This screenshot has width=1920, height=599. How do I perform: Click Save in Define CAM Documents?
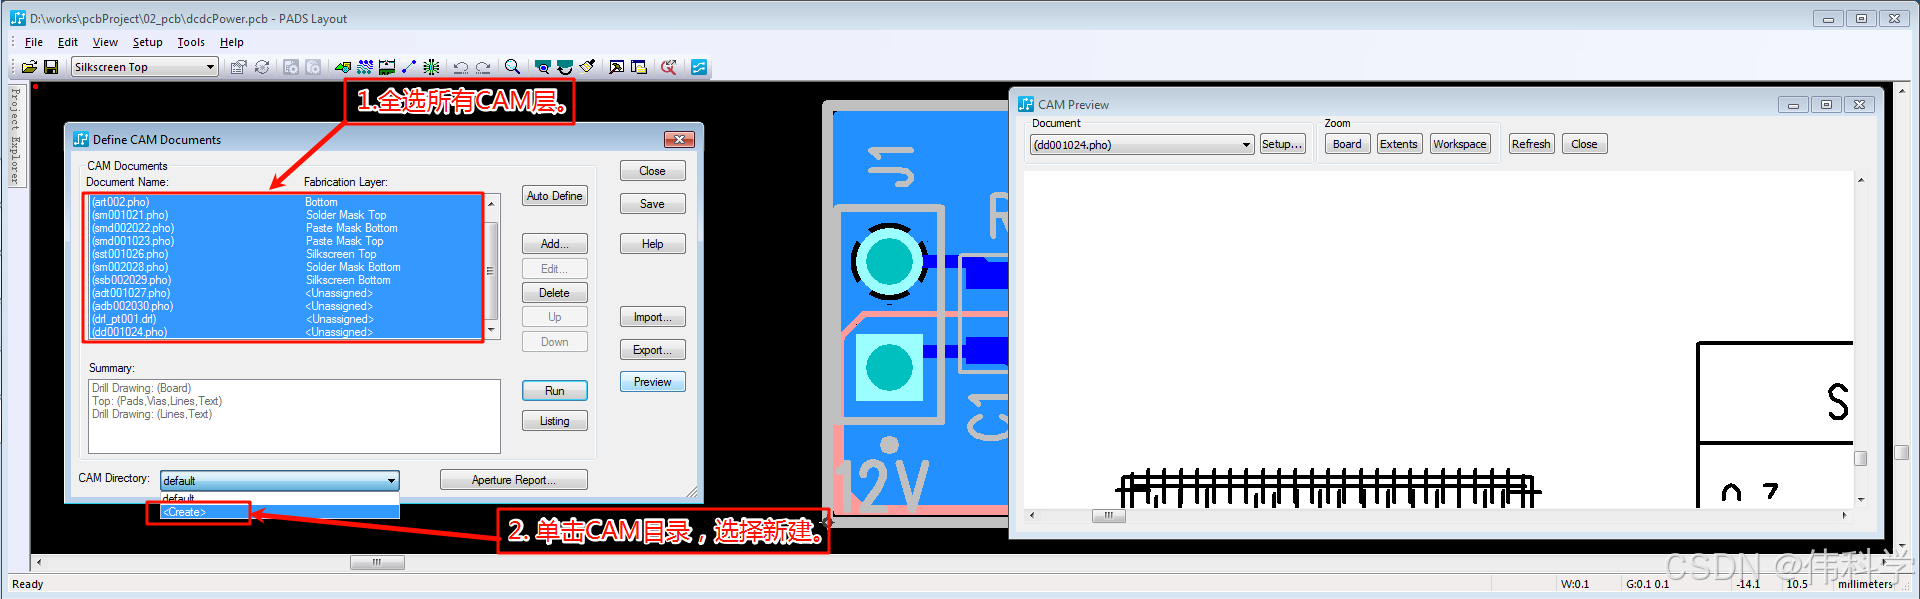[652, 204]
